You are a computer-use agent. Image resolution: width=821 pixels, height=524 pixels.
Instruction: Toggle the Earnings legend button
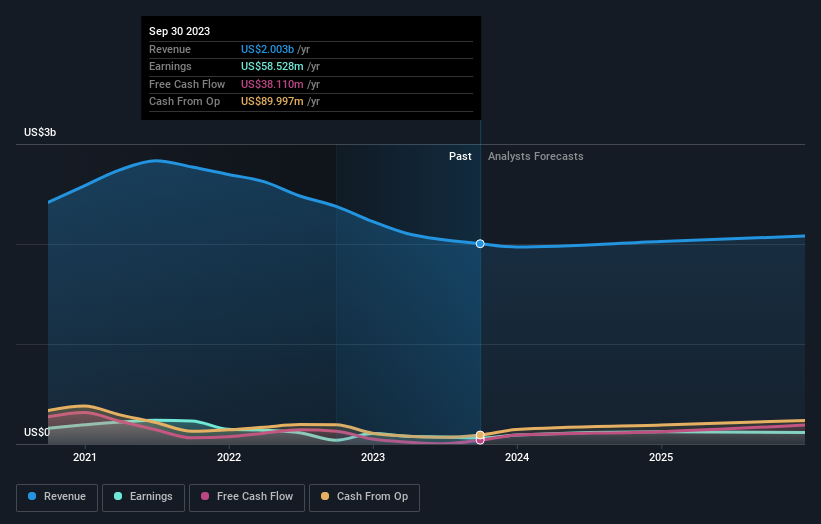pos(143,497)
